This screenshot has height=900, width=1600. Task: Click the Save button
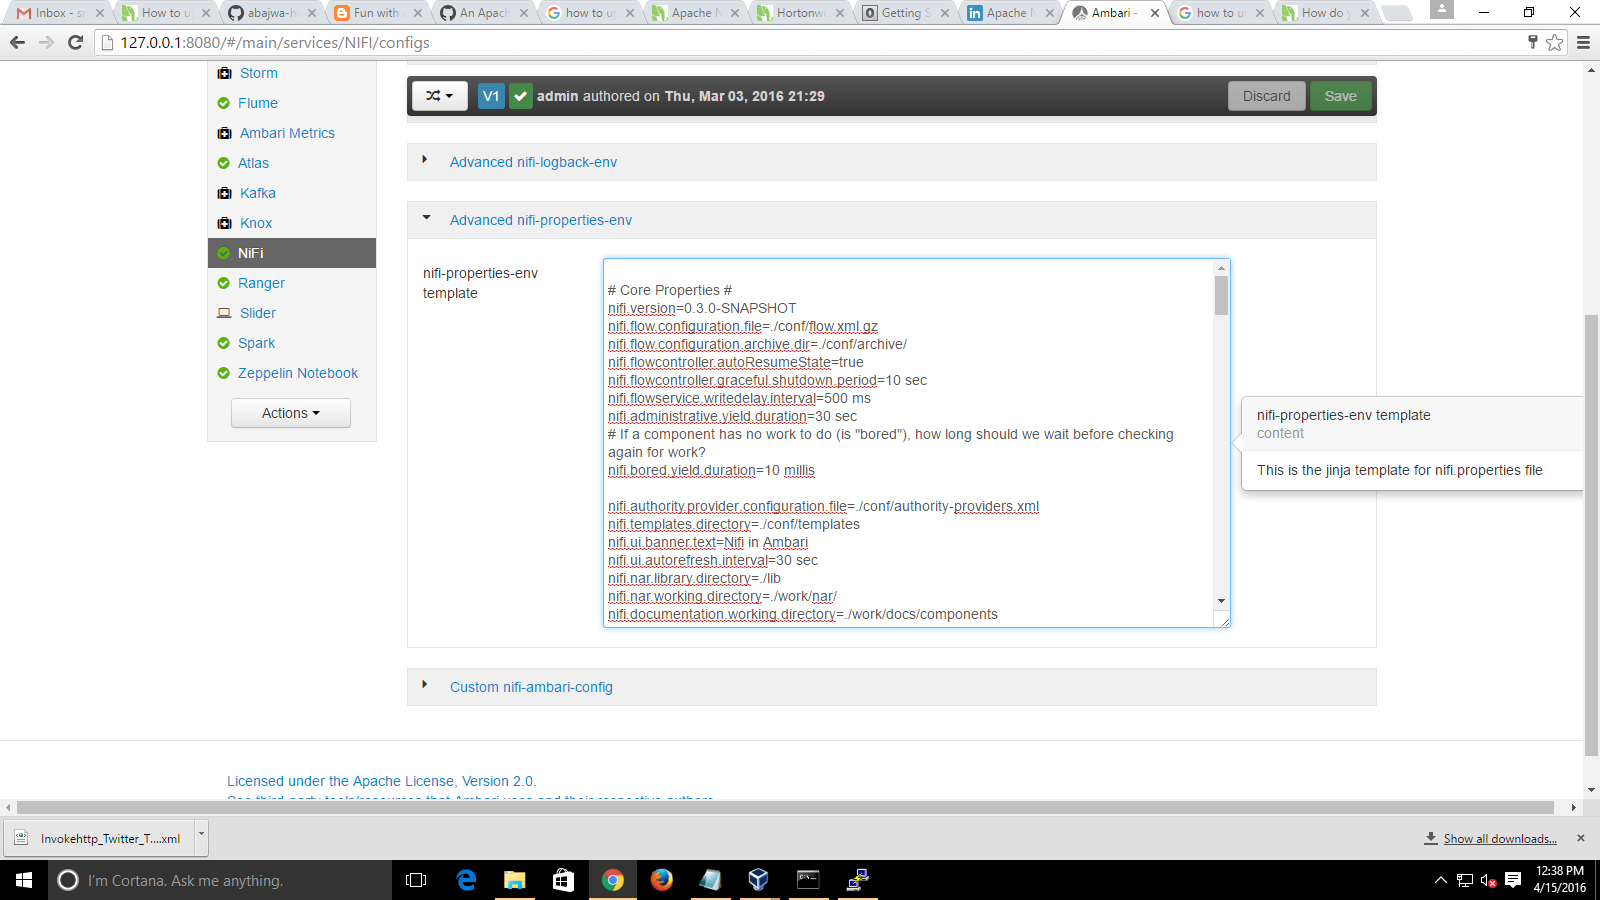pos(1340,96)
